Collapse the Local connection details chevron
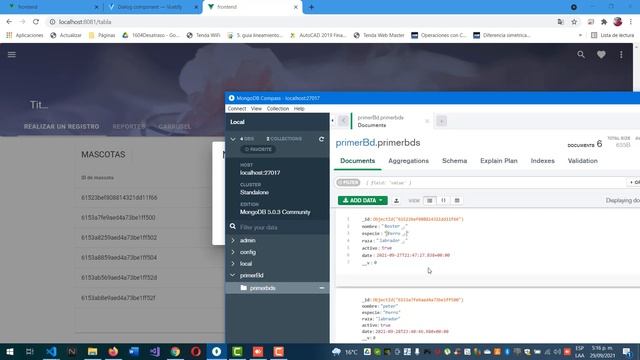 [x=233, y=139]
